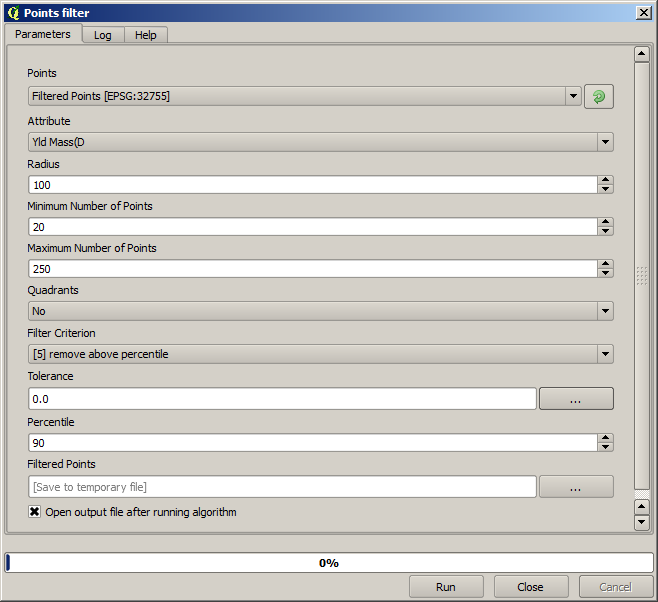Click the Filtered Points browse ellipsis button
The height and width of the screenshot is (602, 658).
tap(575, 487)
